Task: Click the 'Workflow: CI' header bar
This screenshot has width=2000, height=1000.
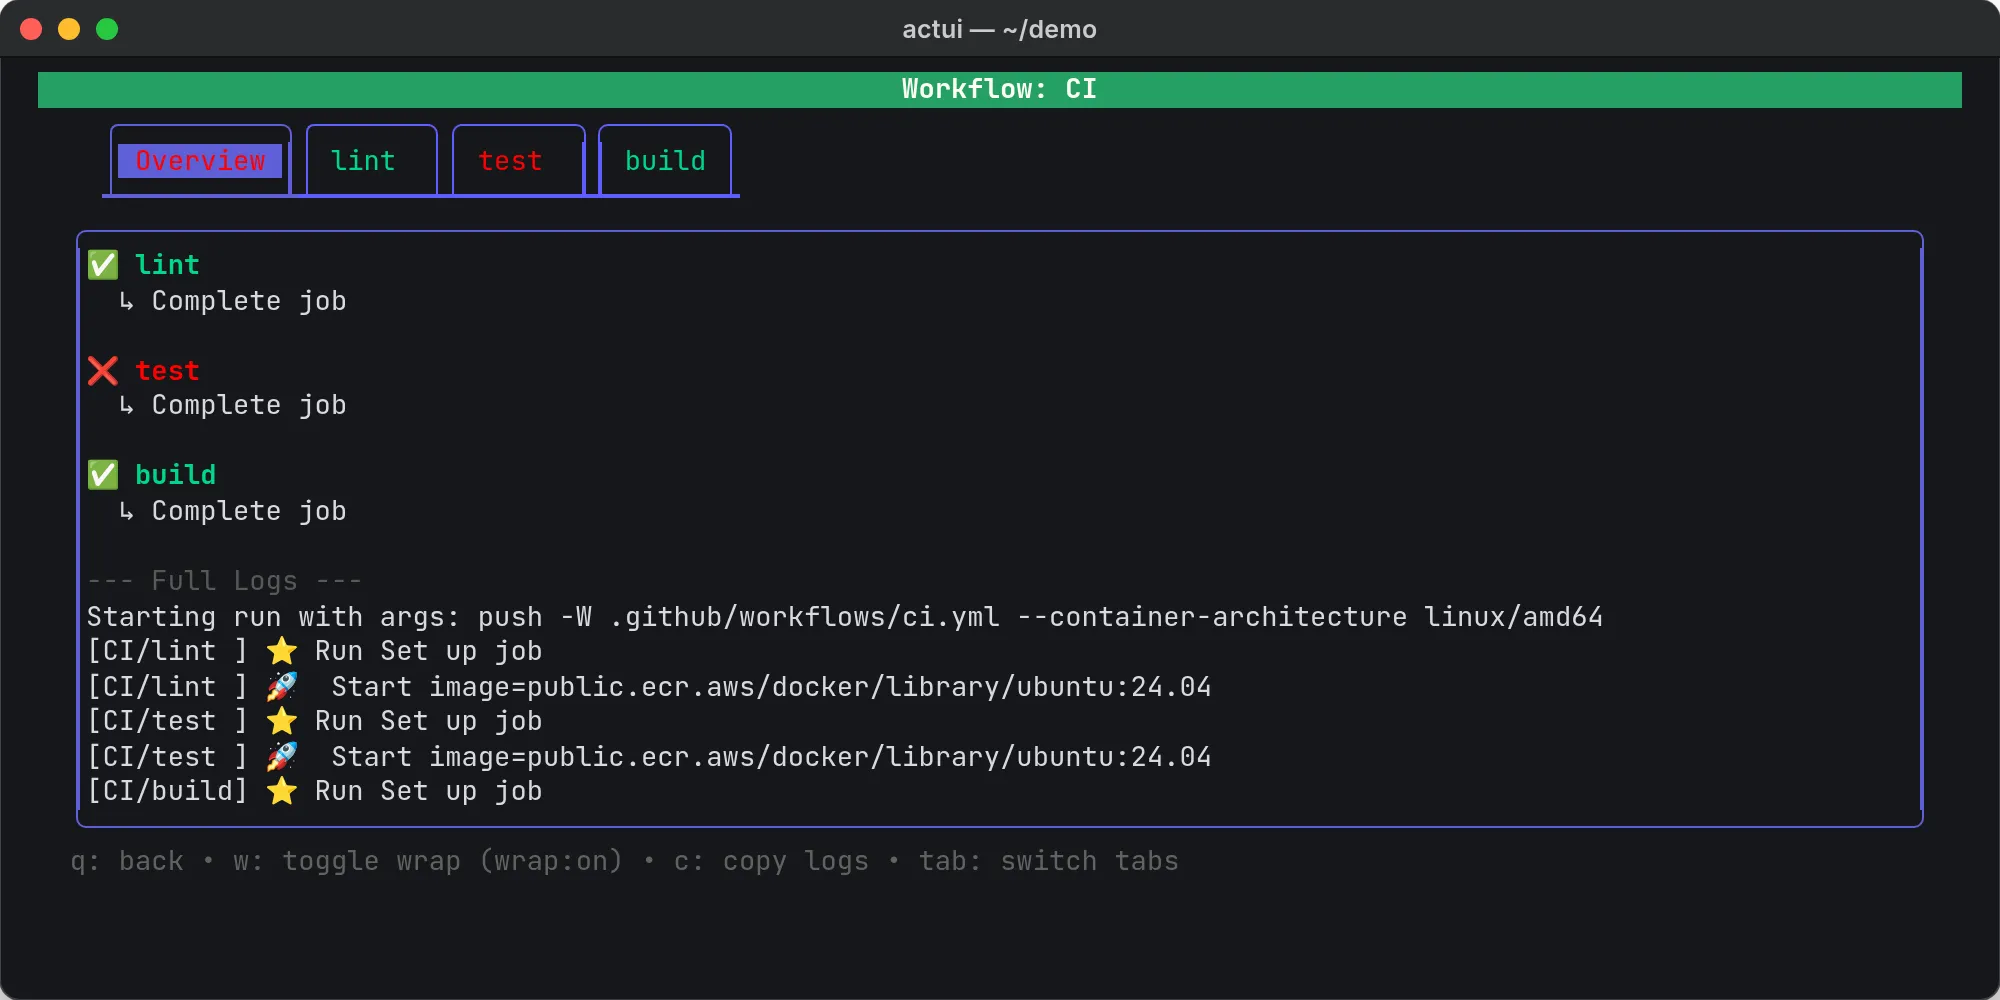Action: [1000, 89]
